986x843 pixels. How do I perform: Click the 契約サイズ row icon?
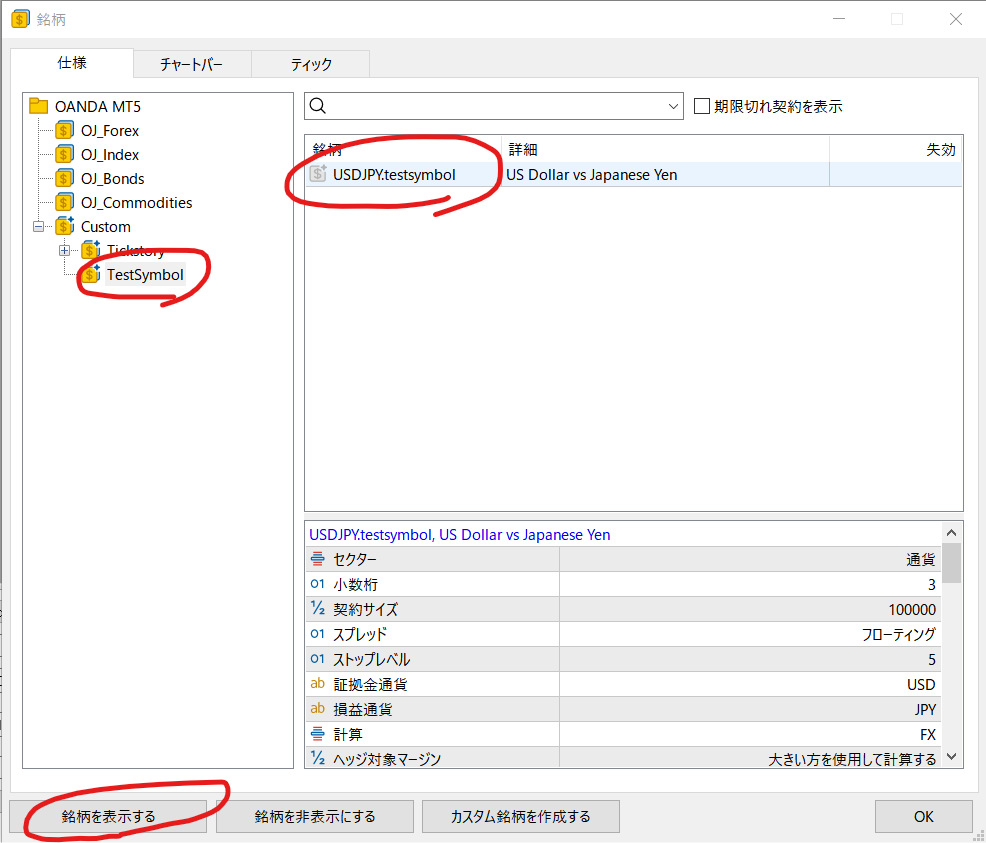point(318,609)
